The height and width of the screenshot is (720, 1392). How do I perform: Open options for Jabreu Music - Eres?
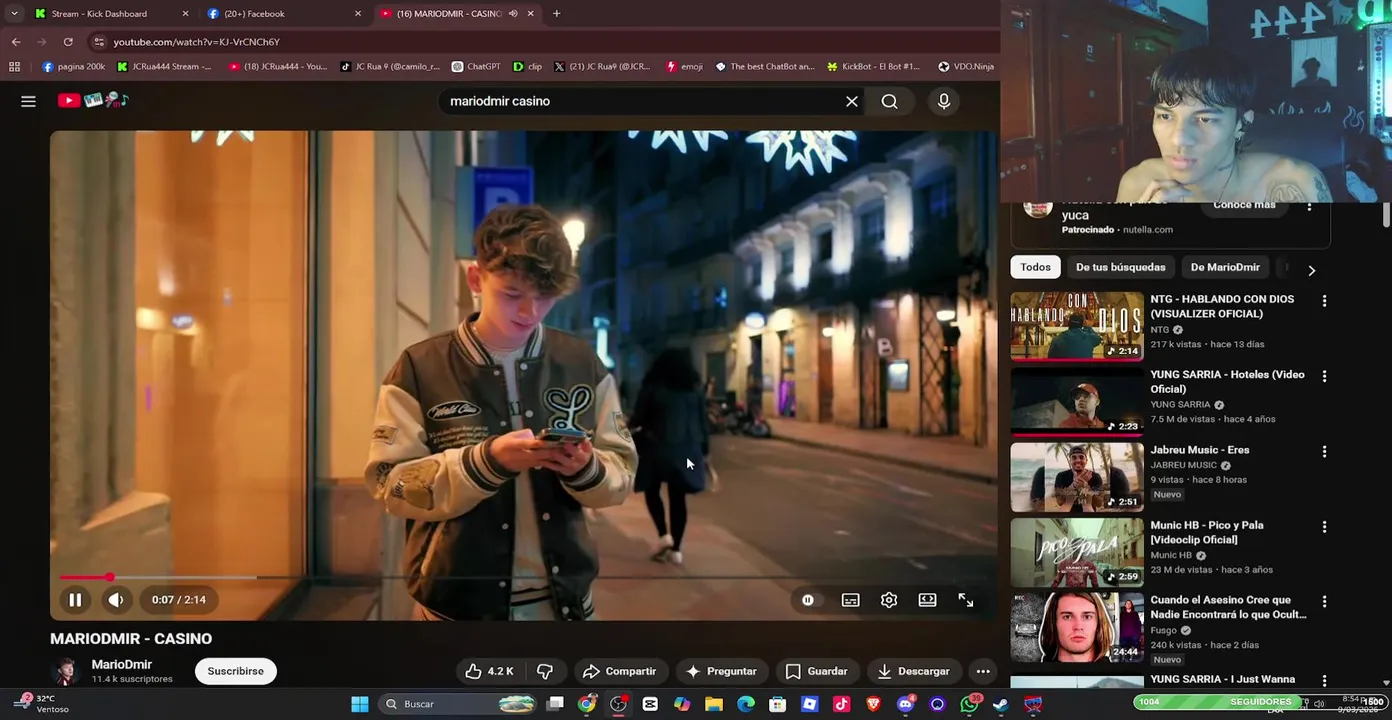1324,451
